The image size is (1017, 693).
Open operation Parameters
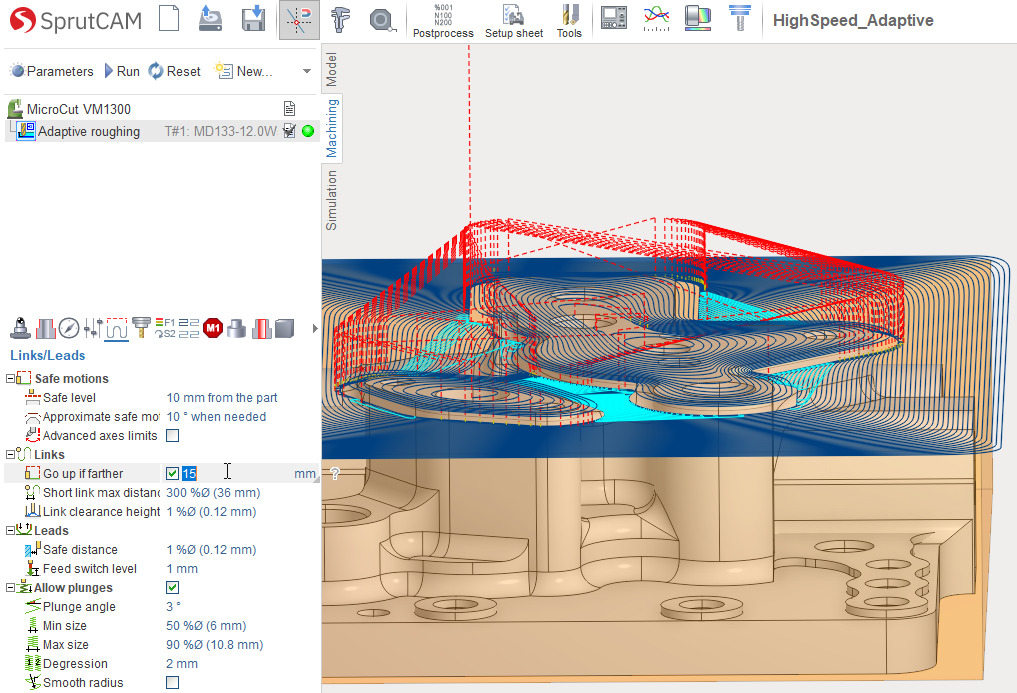pos(52,71)
